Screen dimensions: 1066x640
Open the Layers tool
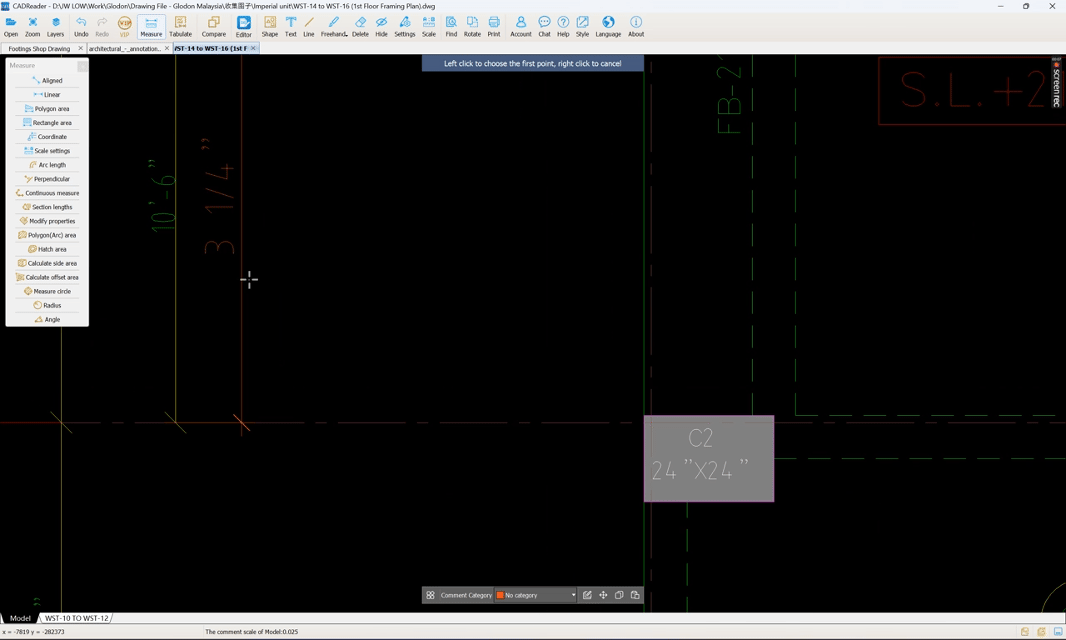pyautogui.click(x=55, y=26)
